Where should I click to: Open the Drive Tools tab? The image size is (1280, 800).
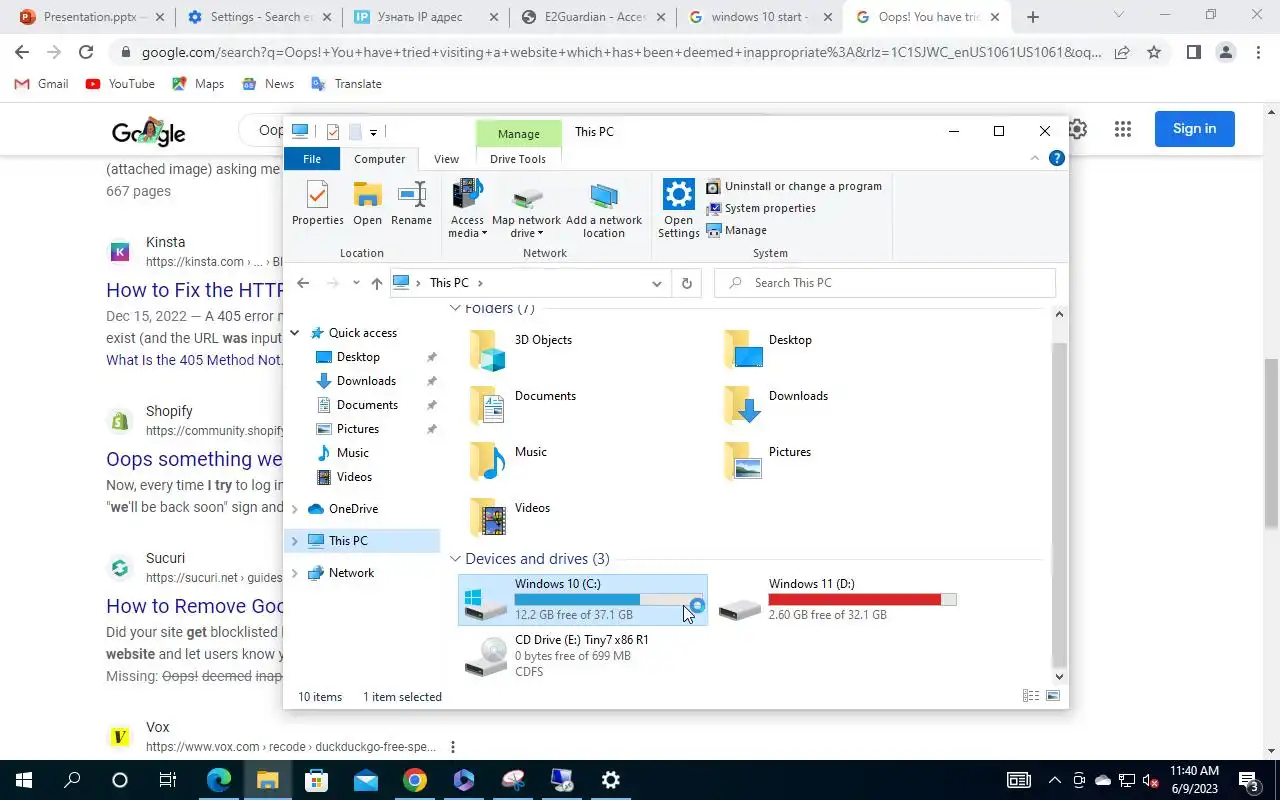pyautogui.click(x=518, y=159)
